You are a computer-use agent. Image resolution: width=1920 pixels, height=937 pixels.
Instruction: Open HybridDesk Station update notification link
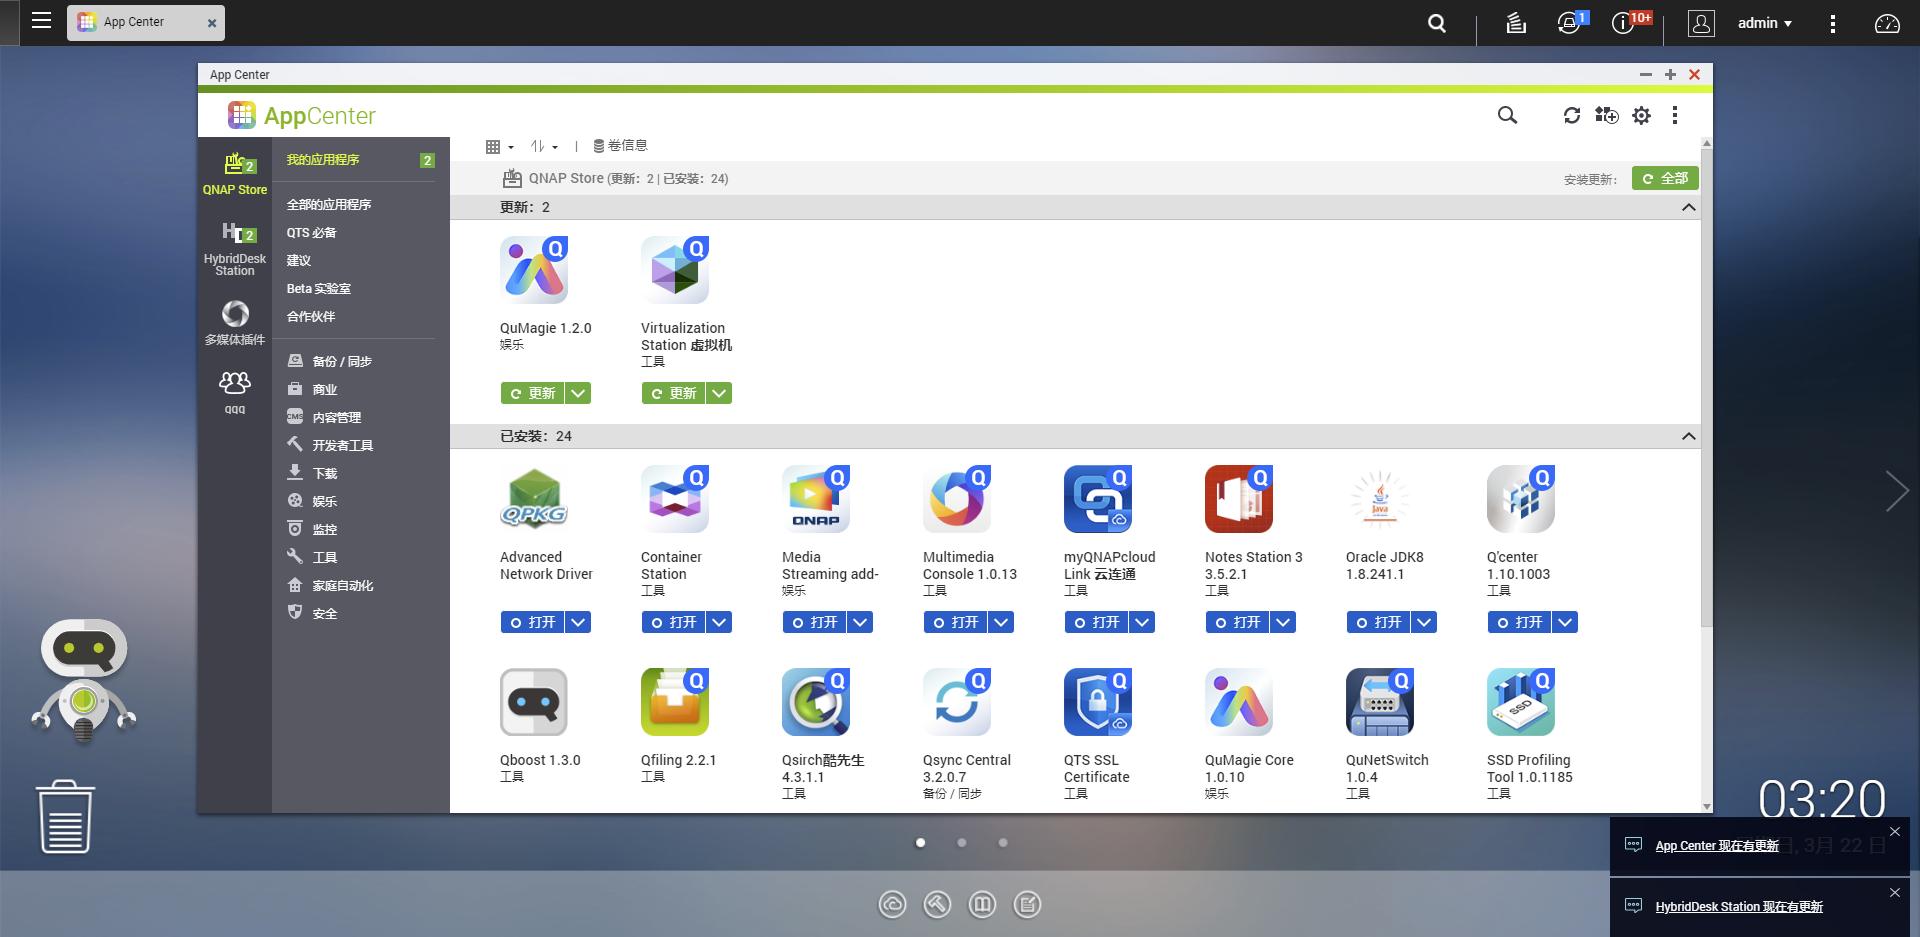[x=1739, y=907]
